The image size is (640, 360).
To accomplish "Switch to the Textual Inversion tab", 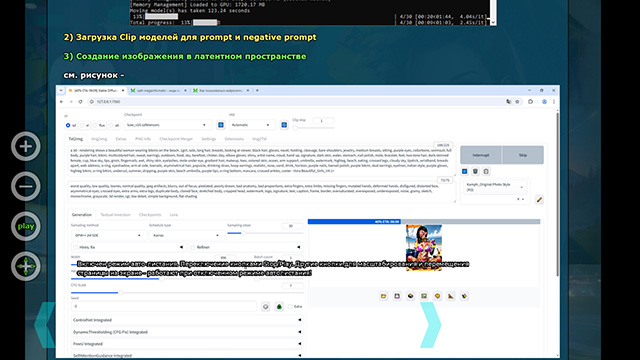I will pos(116,215).
